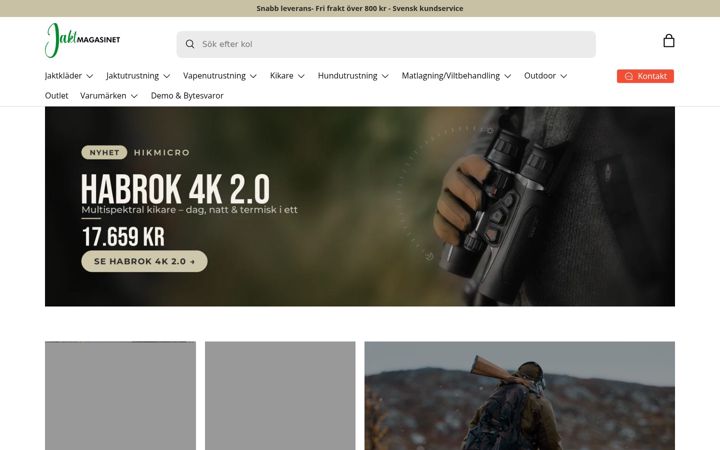Image resolution: width=720 pixels, height=450 pixels.
Task: Open Demo & Bytesvaror link
Action: click(x=187, y=96)
